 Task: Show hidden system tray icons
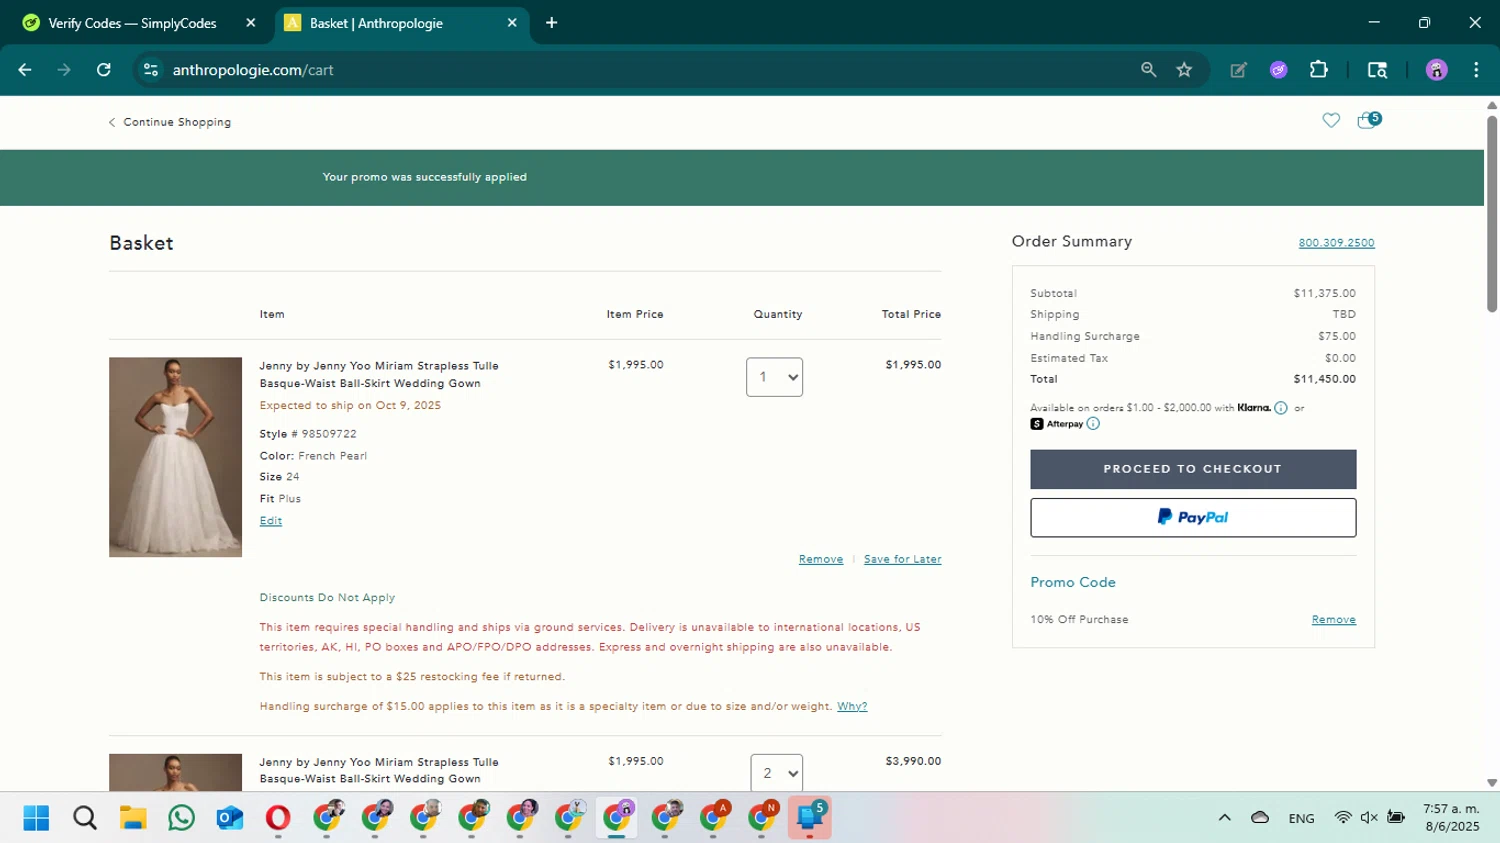click(x=1224, y=818)
